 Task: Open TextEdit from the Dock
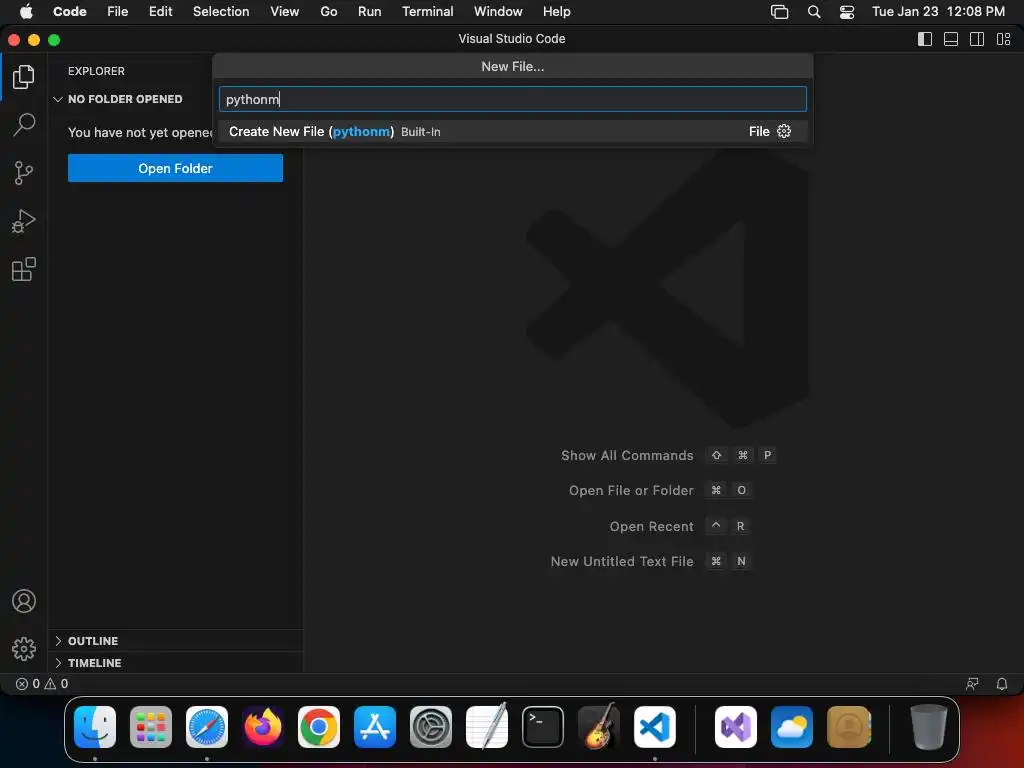[x=487, y=727]
